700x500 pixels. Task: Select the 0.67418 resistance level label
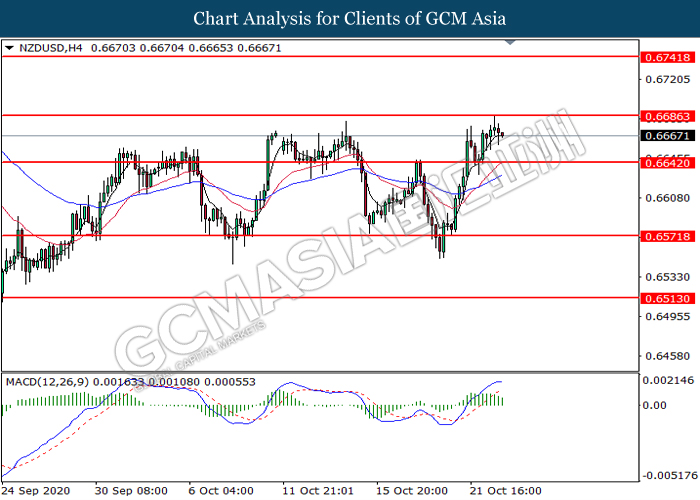click(667, 57)
